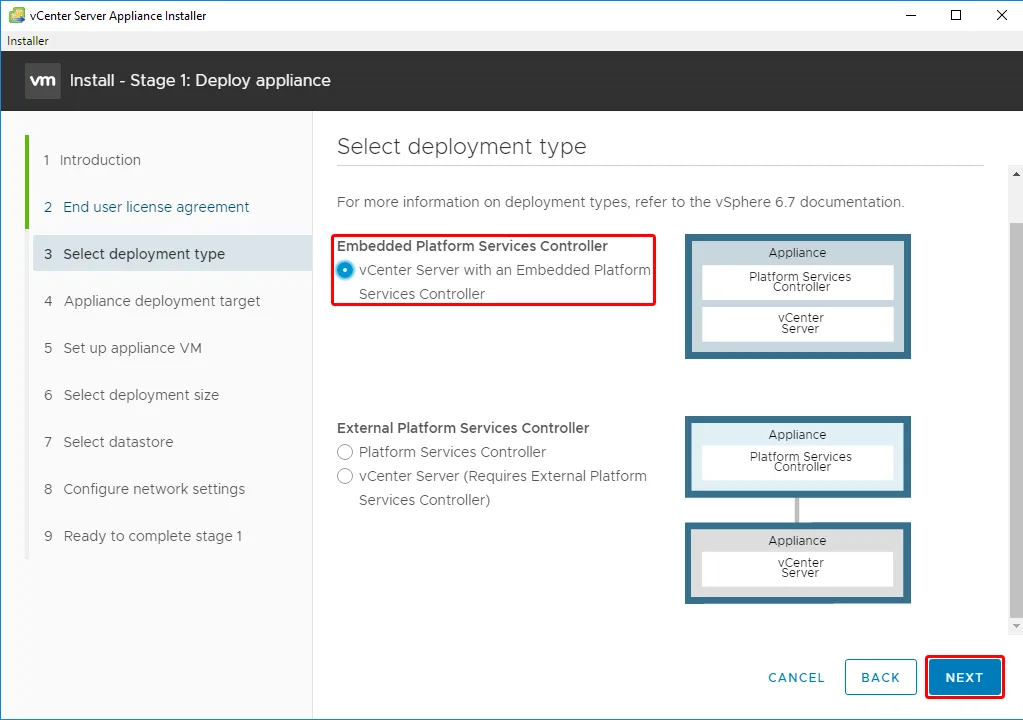Image resolution: width=1023 pixels, height=720 pixels.
Task: Click the vCenter installer title bar icon
Action: (17, 15)
